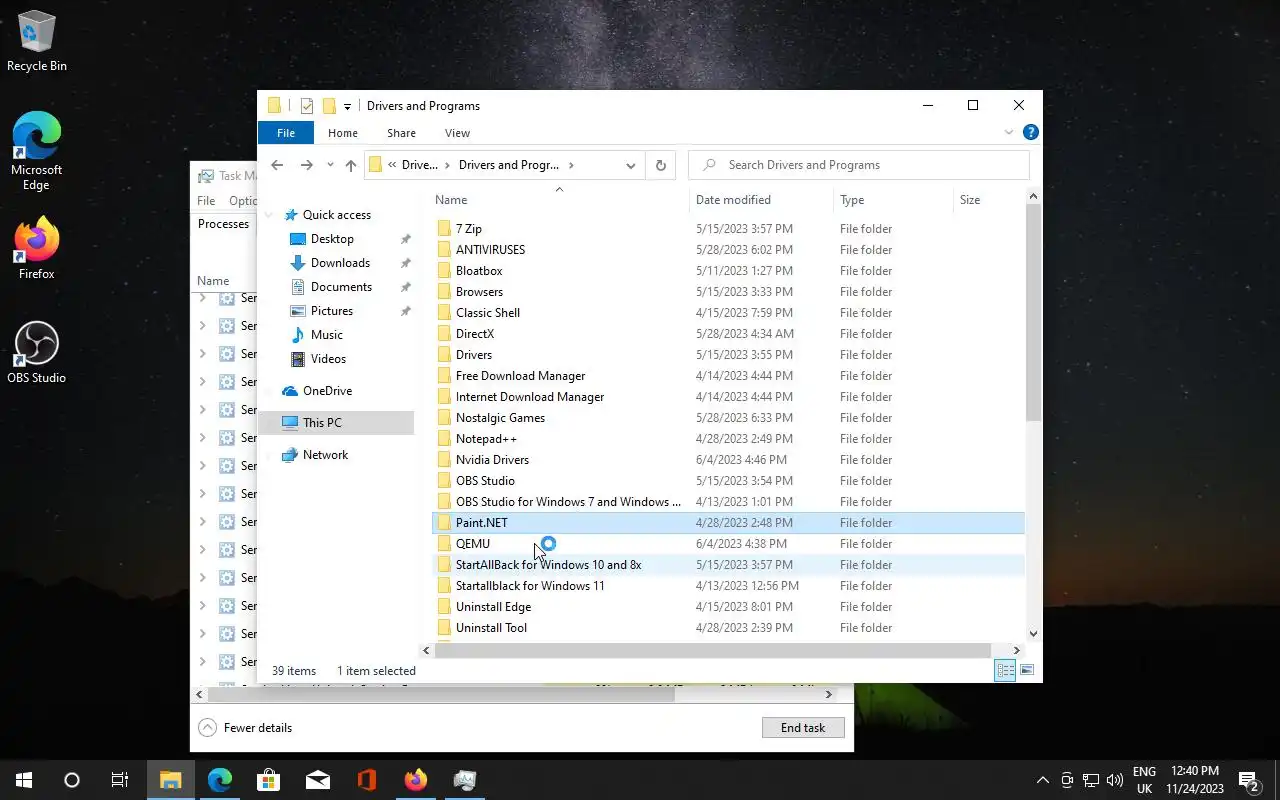Select Internet Download Manager folder
The image size is (1280, 800).
[x=729, y=397]
